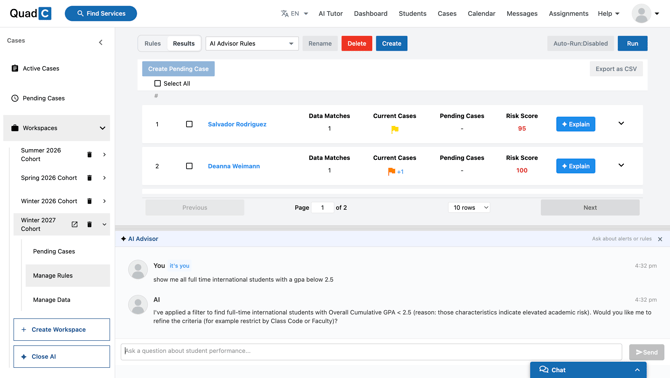Viewport: 670px width, 378px height.
Task: Toggle the Select All checkbox
Action: [x=158, y=83]
